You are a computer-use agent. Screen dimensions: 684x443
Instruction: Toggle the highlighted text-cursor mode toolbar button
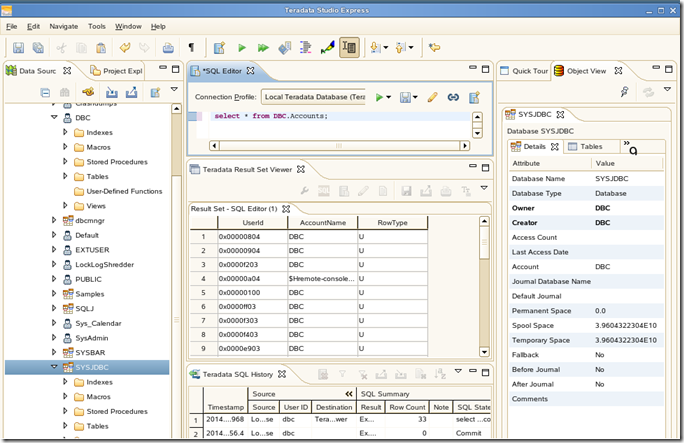349,48
